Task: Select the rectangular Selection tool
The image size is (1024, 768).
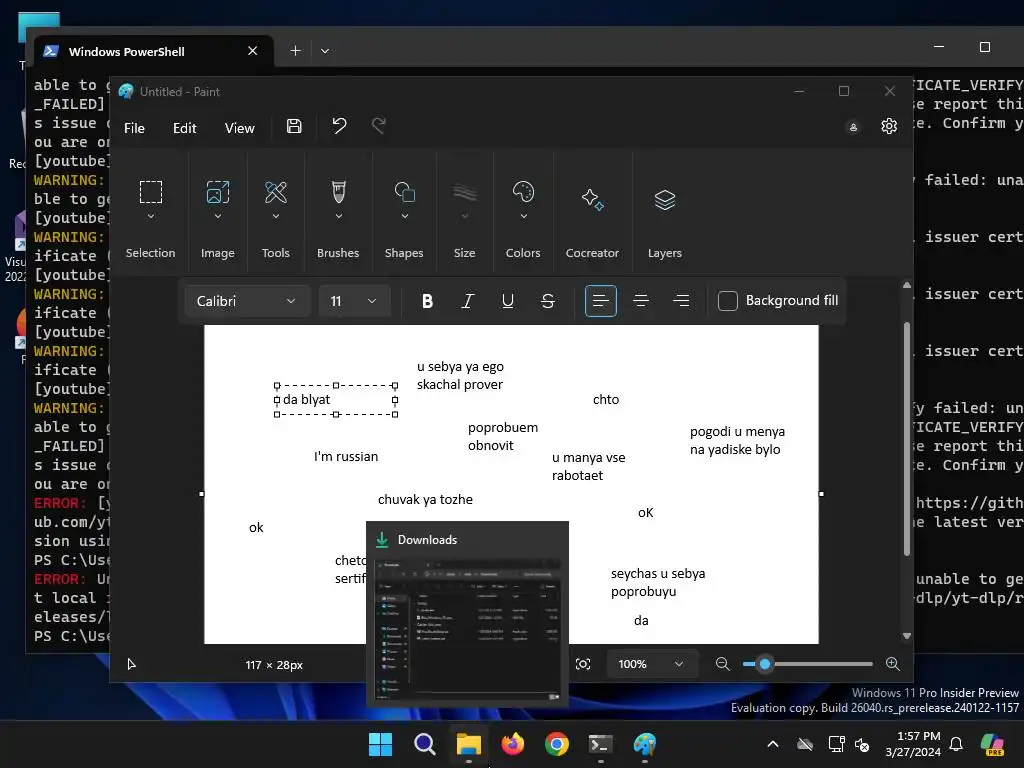Action: [x=151, y=192]
